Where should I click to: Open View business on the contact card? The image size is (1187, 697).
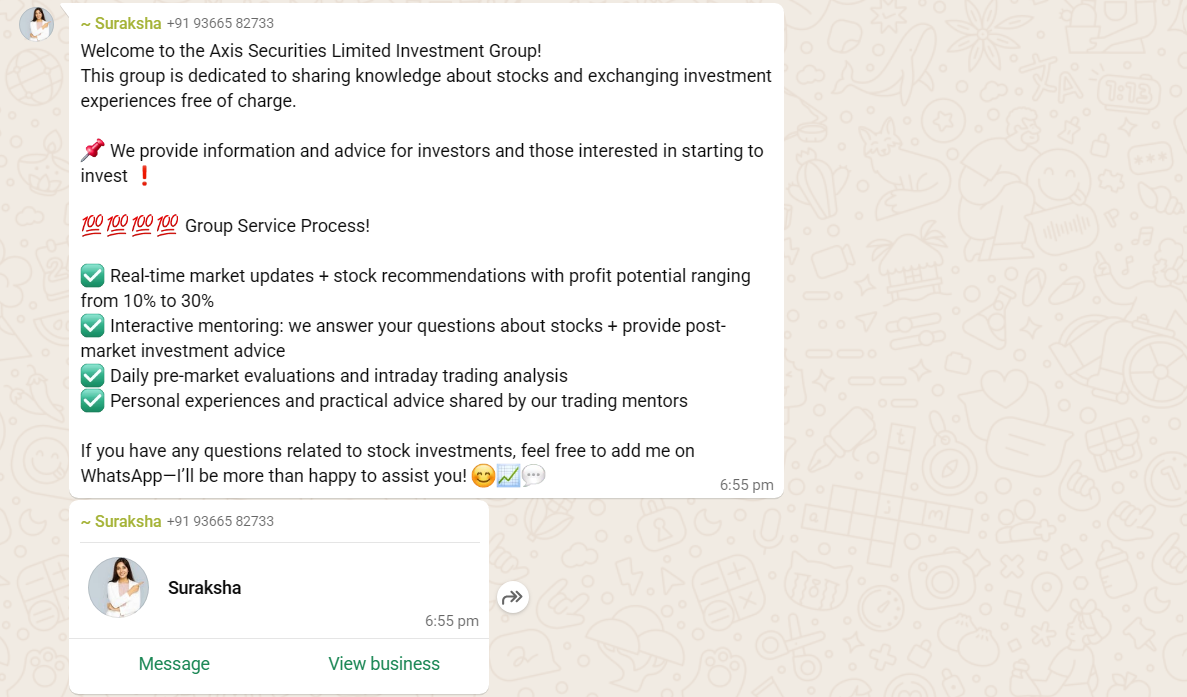point(384,664)
